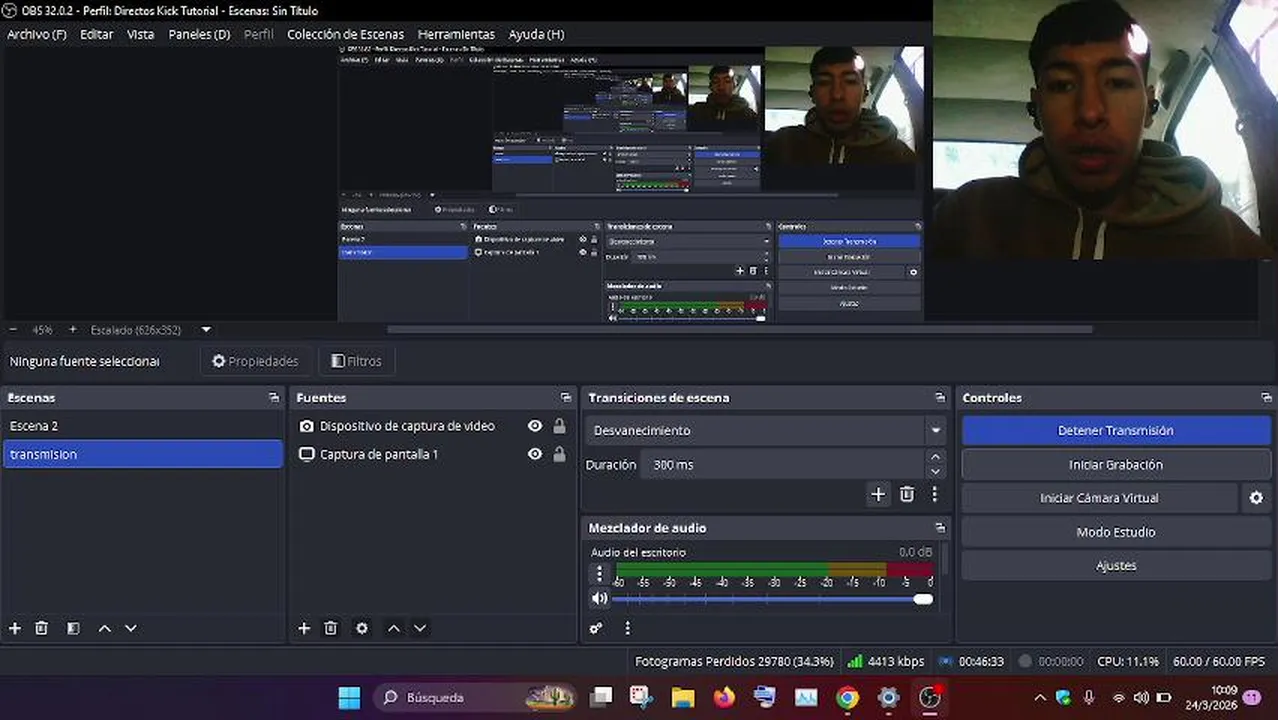Zoom out preview with minus icon
This screenshot has height=720, width=1278.
[x=13, y=329]
